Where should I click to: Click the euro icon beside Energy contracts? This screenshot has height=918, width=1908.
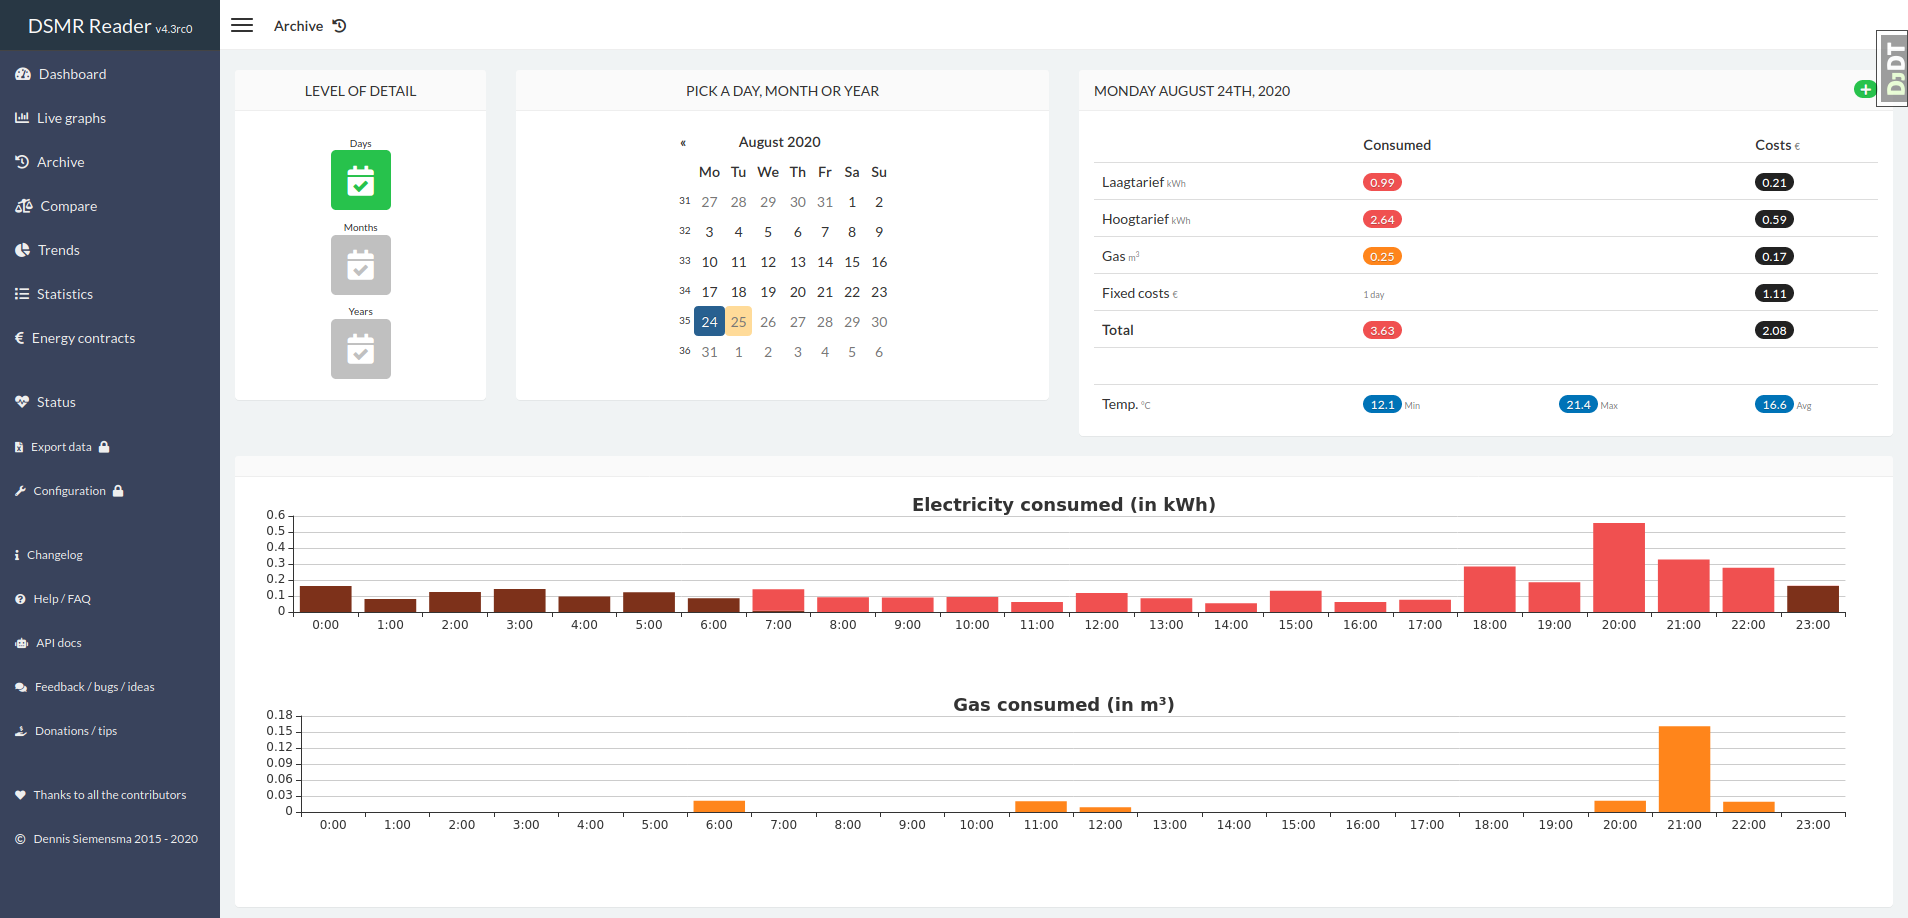19,338
